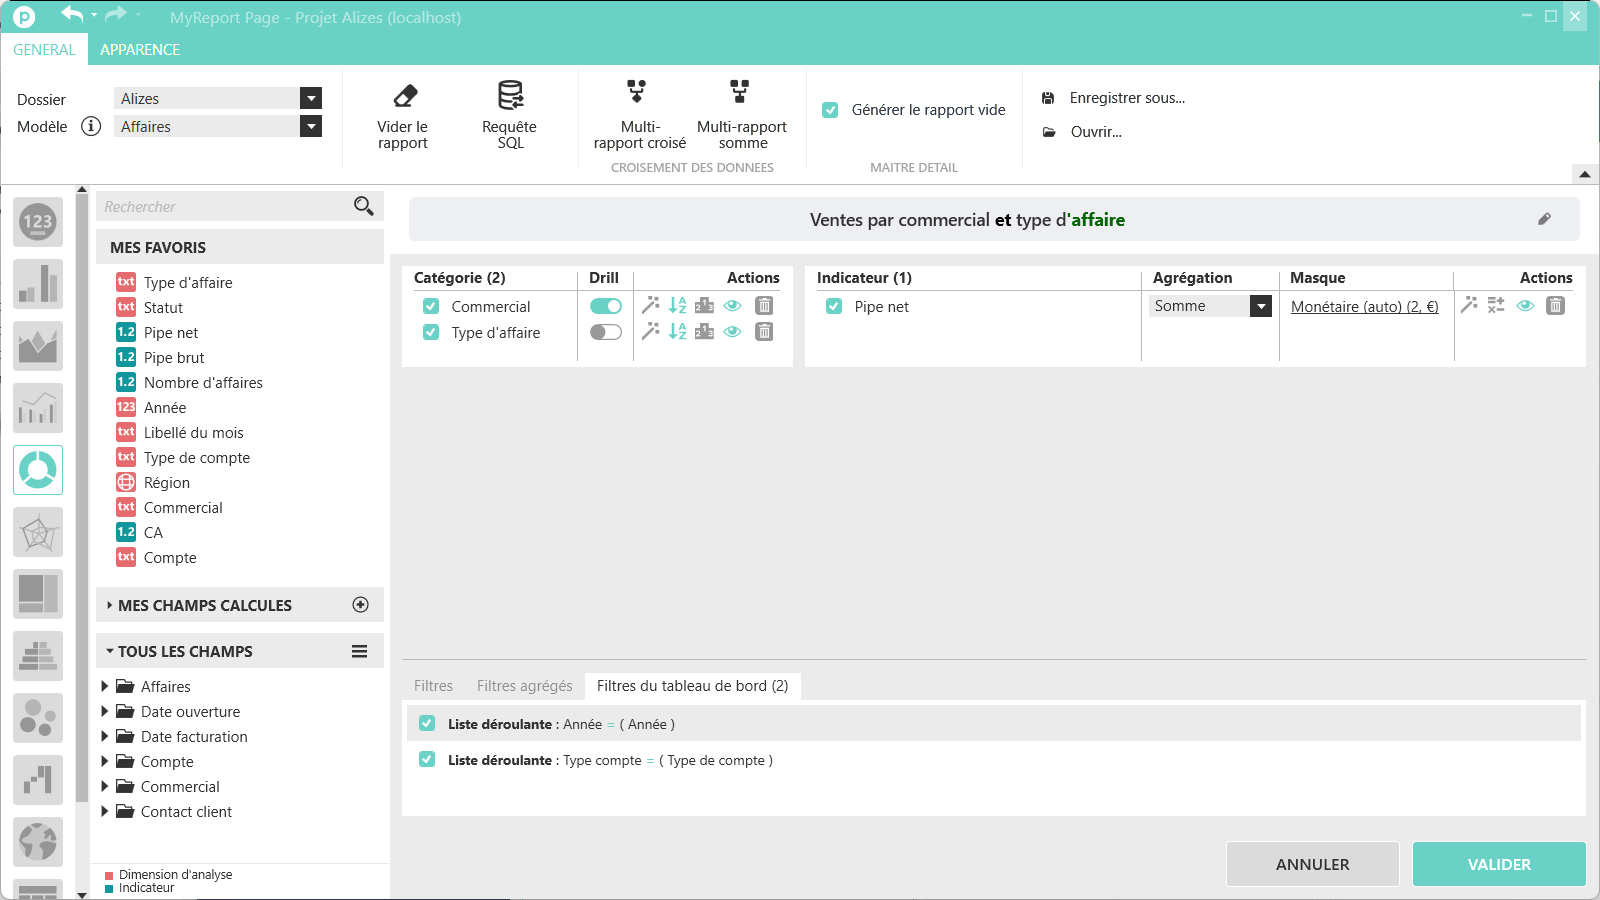Image resolution: width=1600 pixels, height=900 pixels.
Task: Click sort icon for Type d'affaire row
Action: click(x=677, y=332)
